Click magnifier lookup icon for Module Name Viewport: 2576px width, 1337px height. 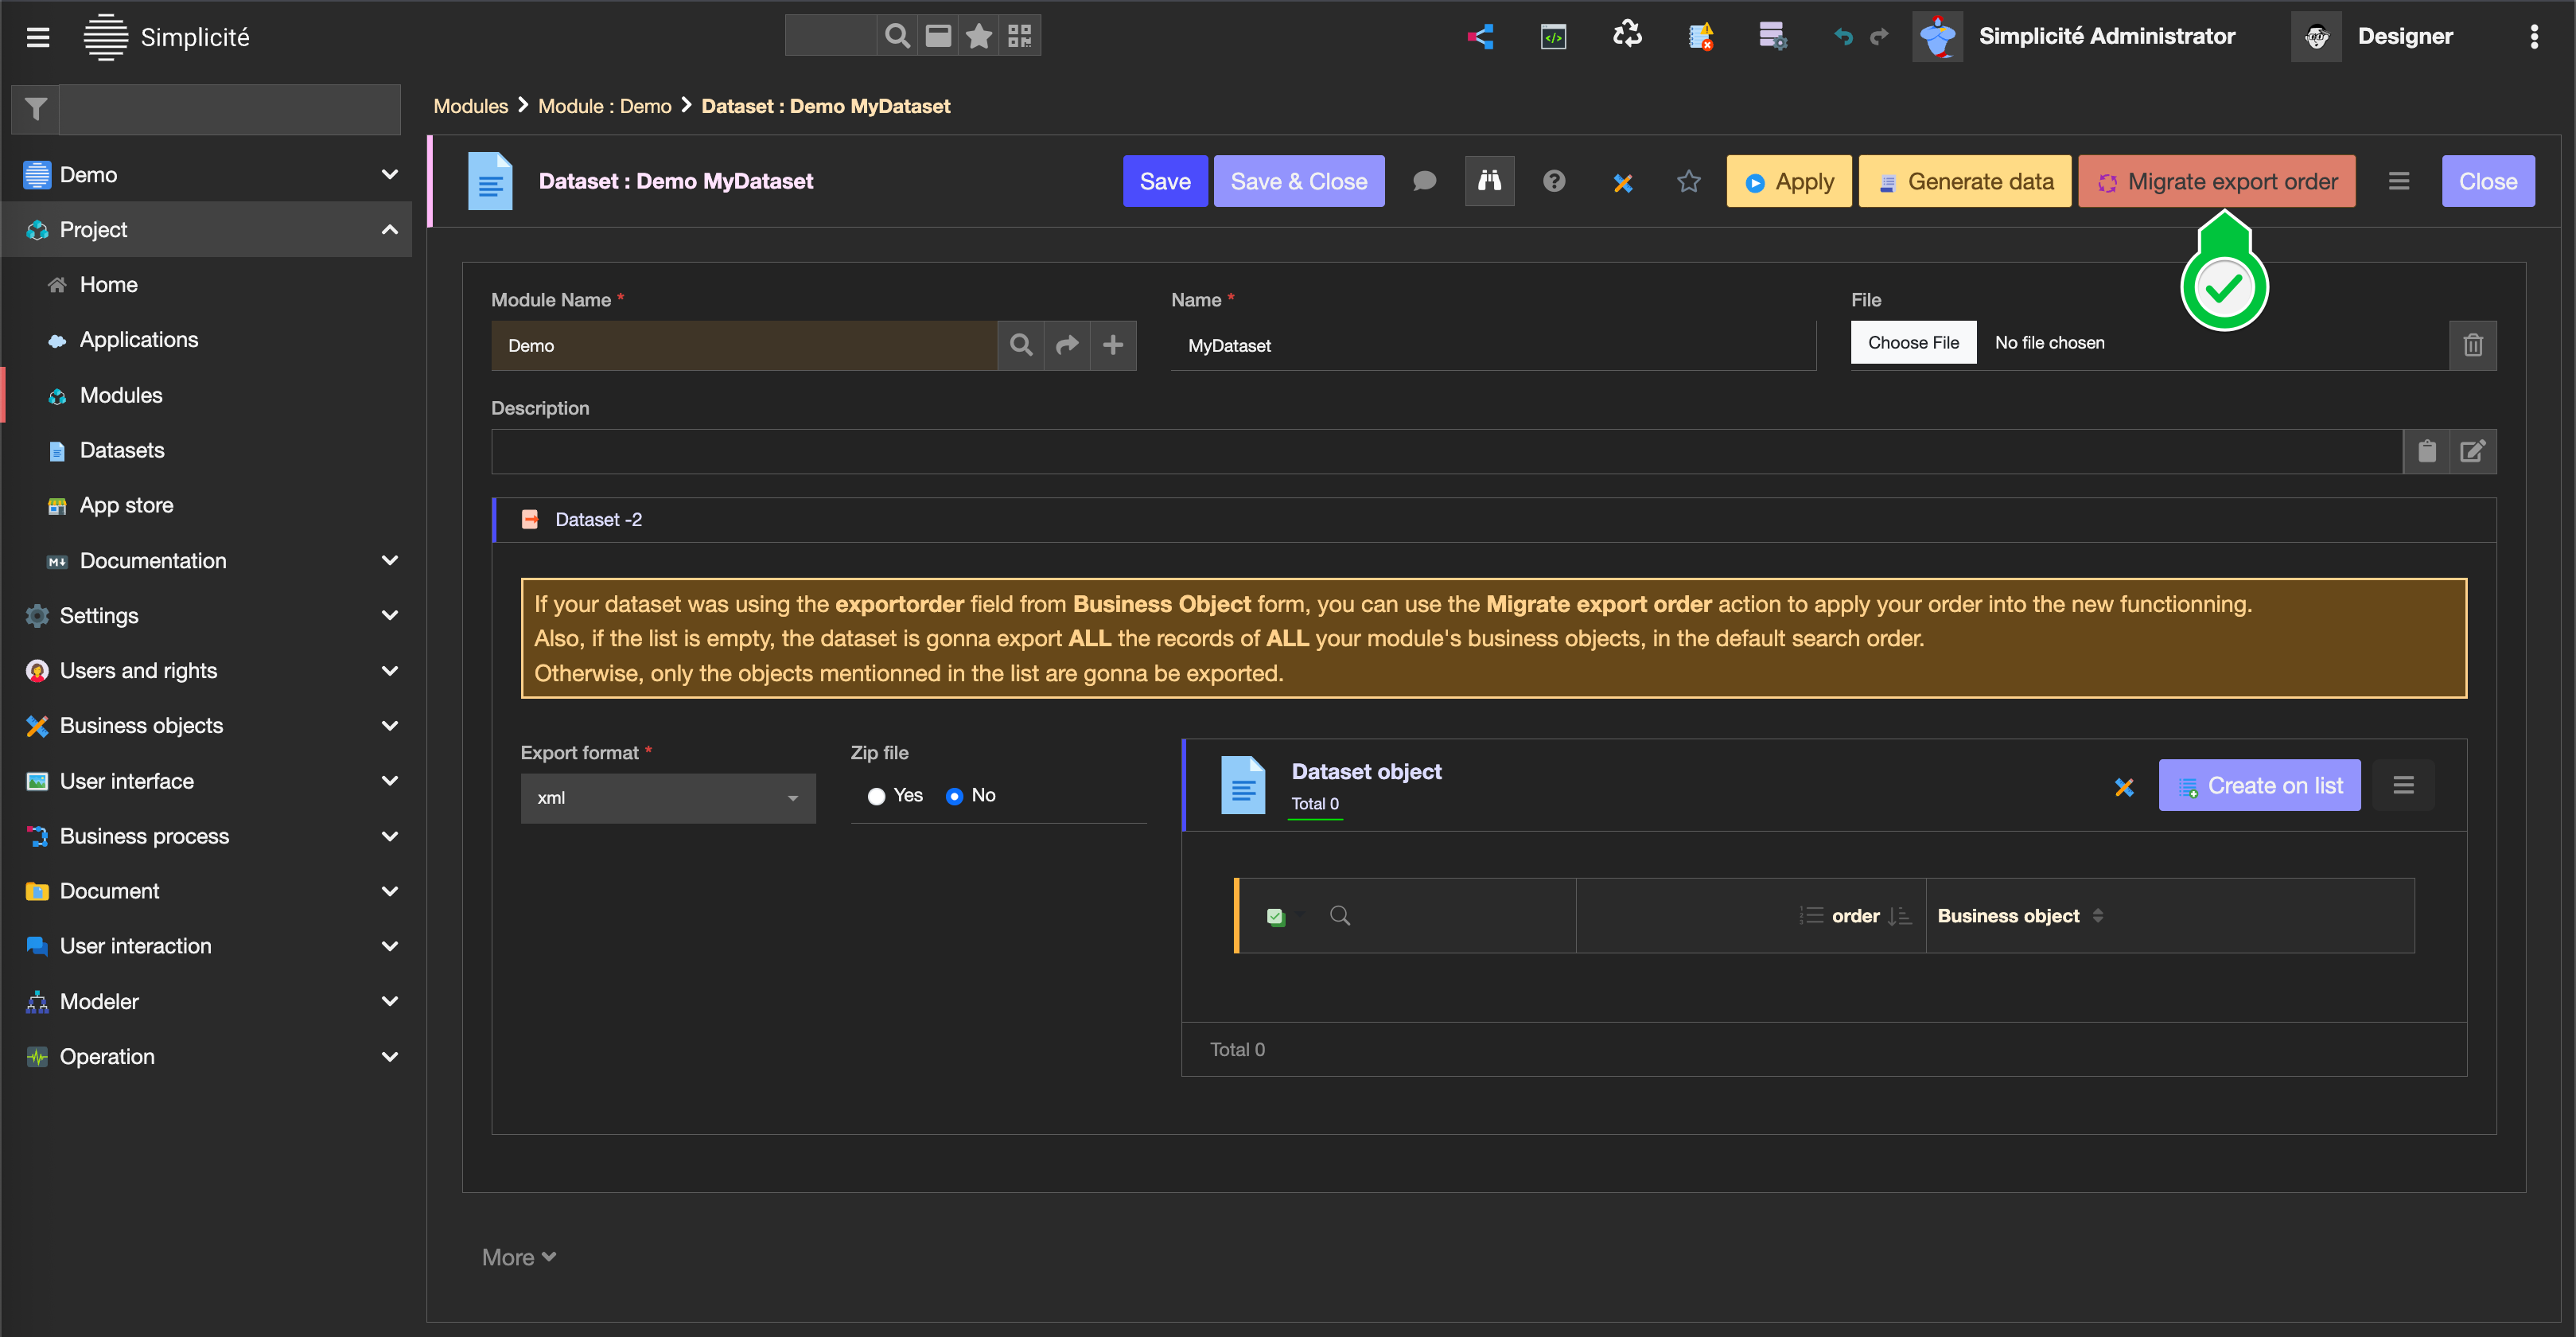1020,345
